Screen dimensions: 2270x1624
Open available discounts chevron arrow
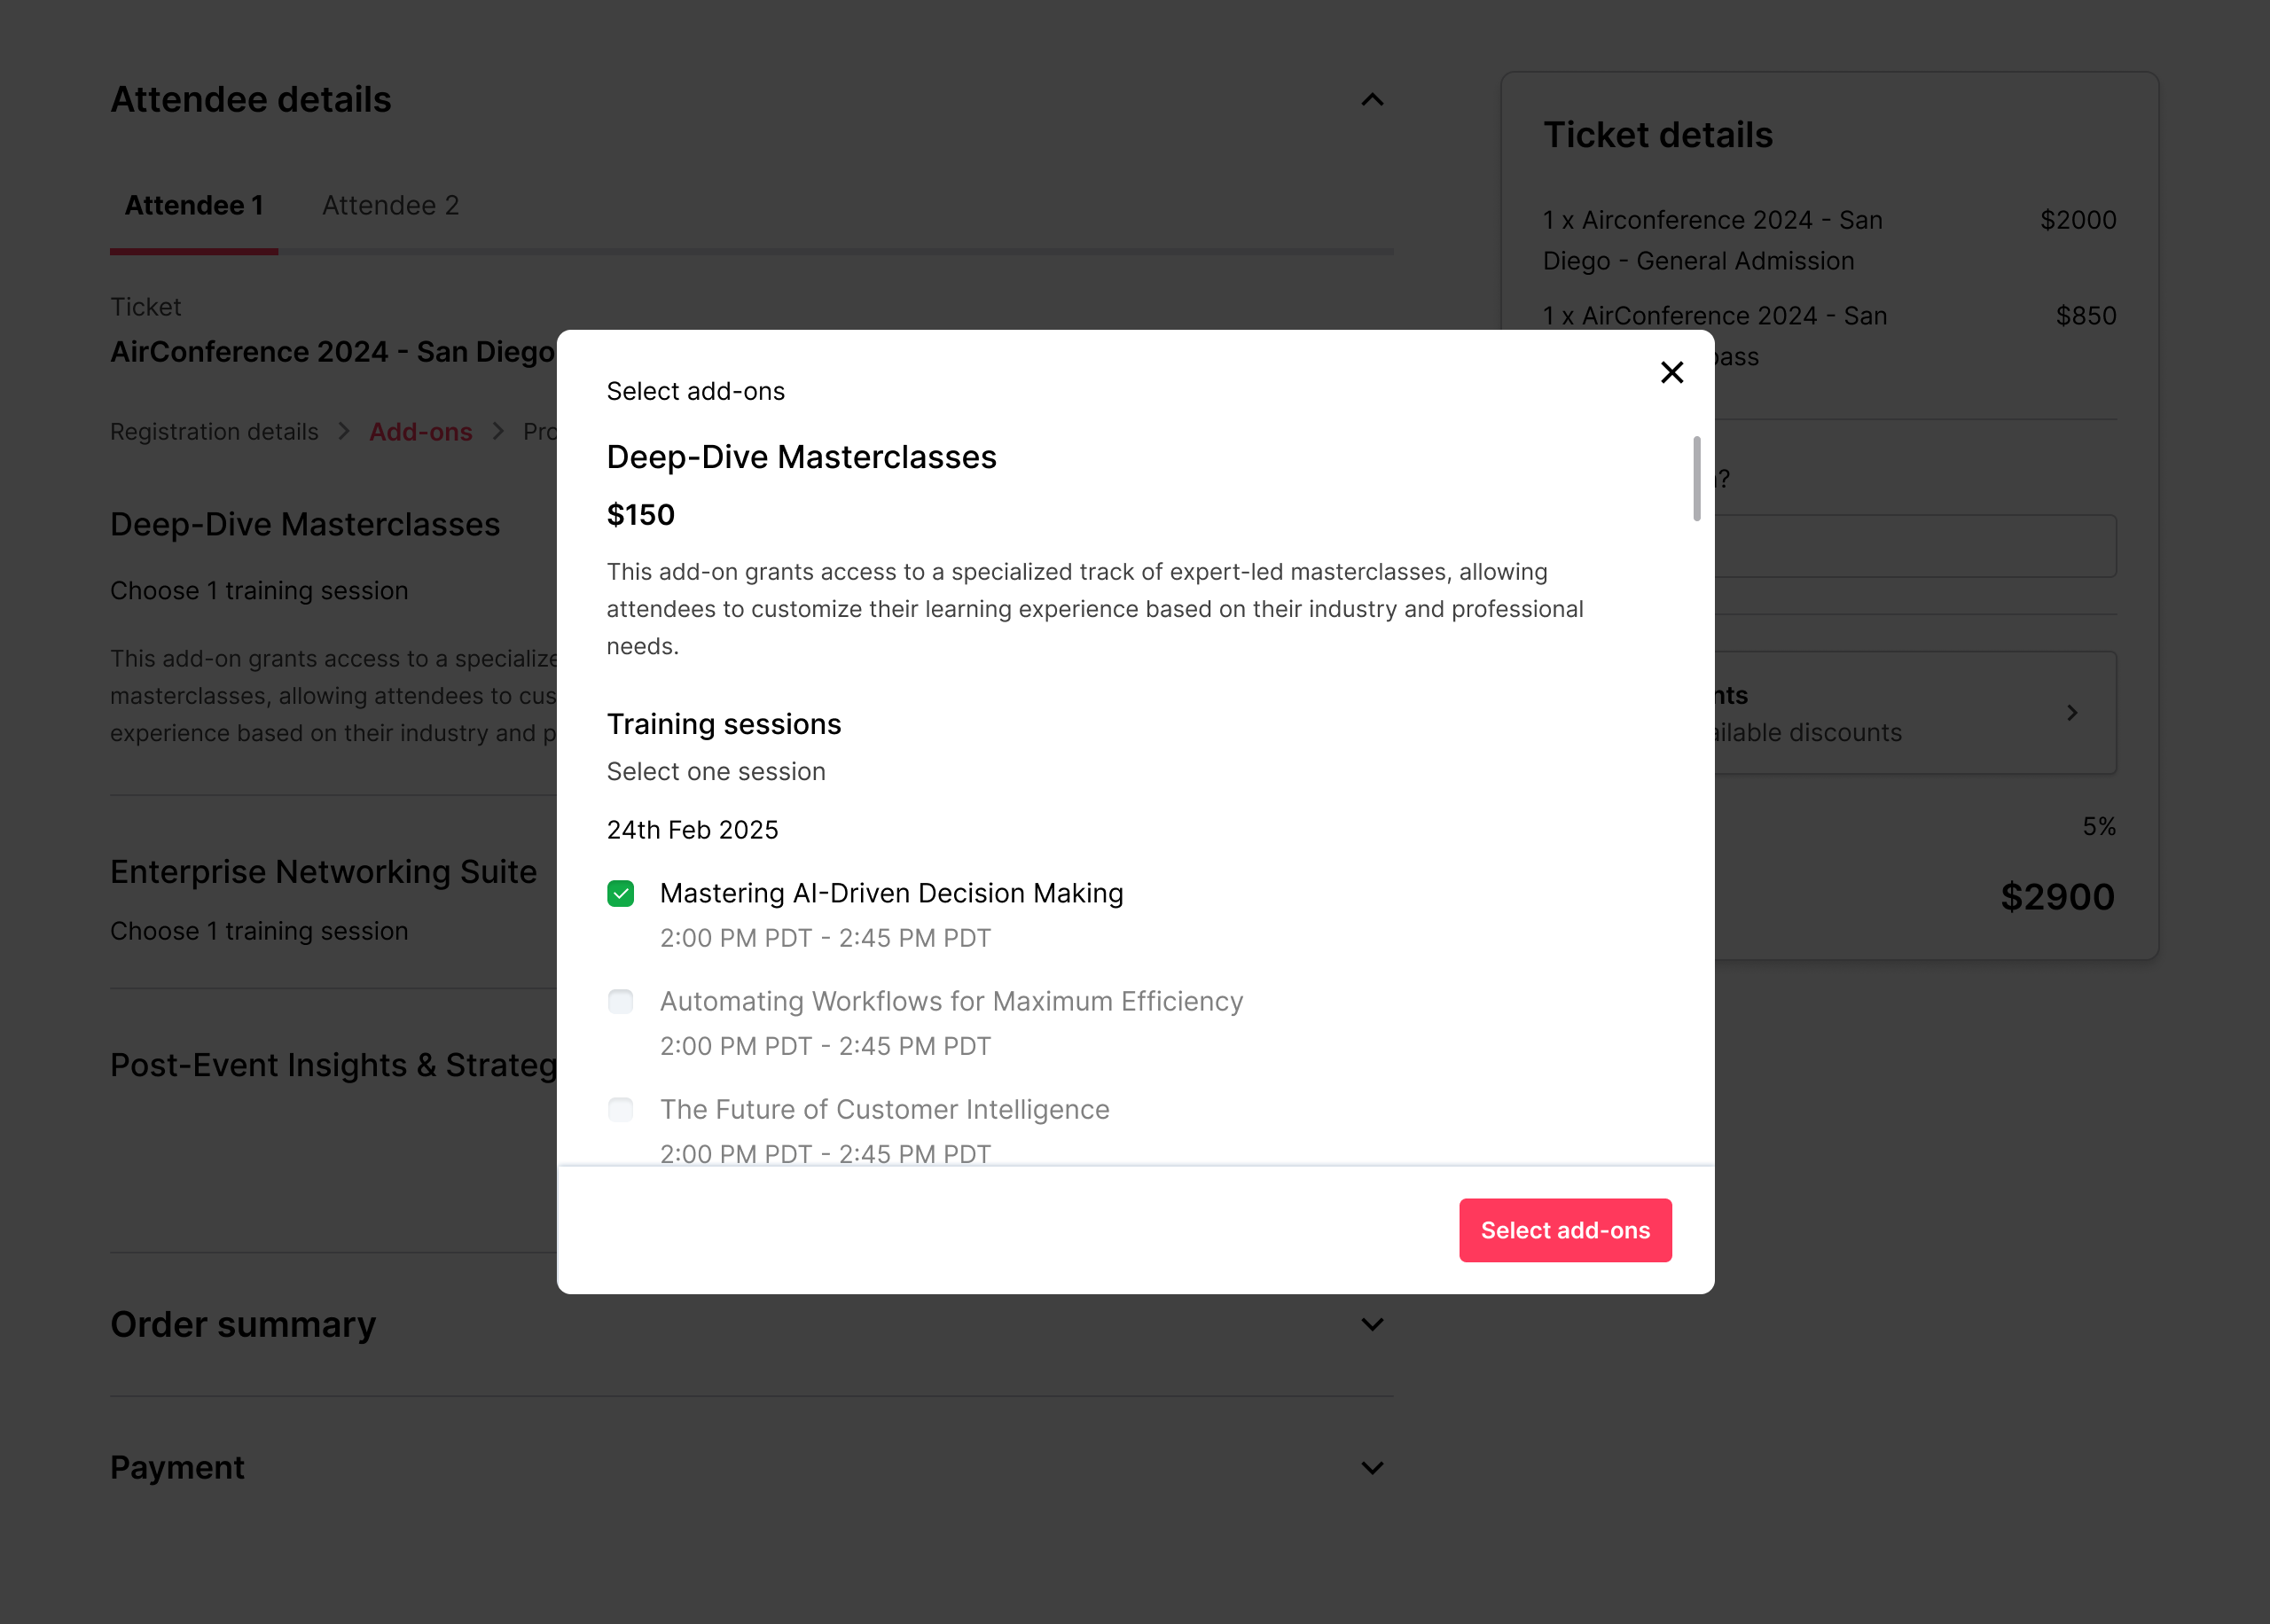point(2071,713)
